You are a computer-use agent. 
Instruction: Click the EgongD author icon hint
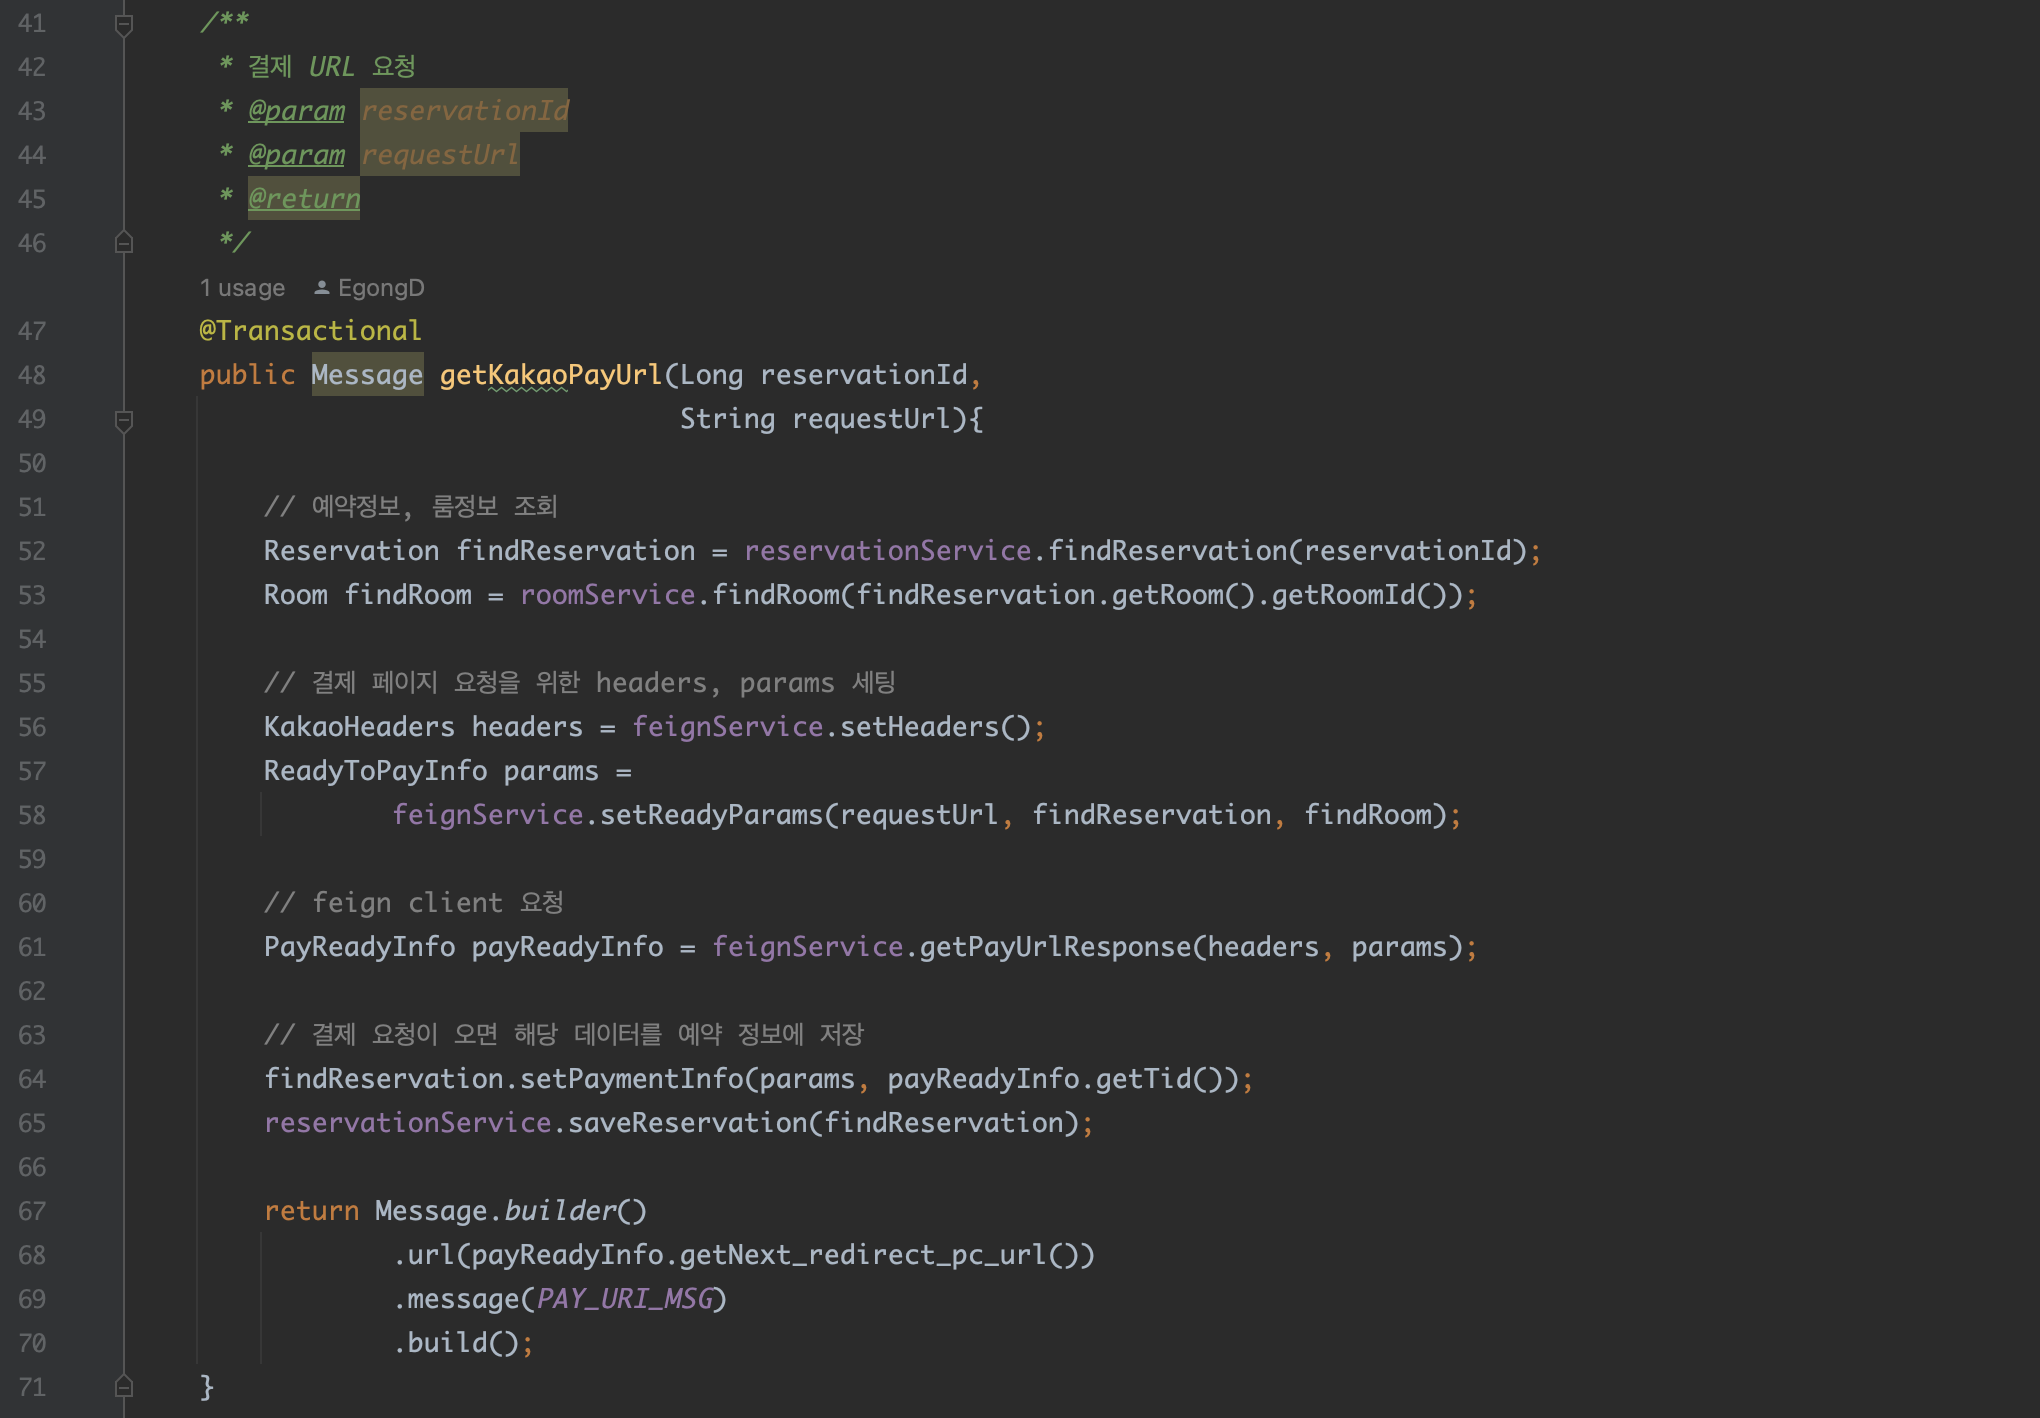coord(321,288)
